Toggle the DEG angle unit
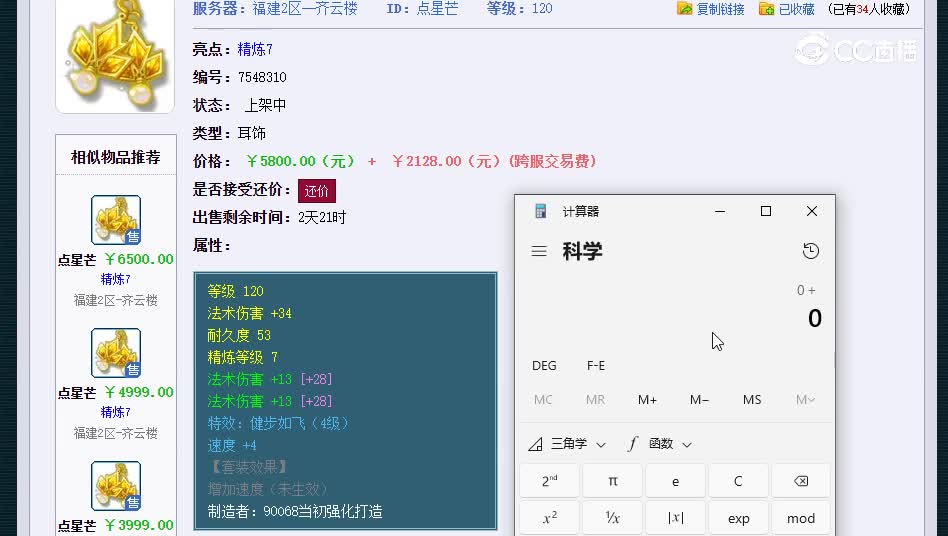The image size is (948, 536). click(544, 366)
